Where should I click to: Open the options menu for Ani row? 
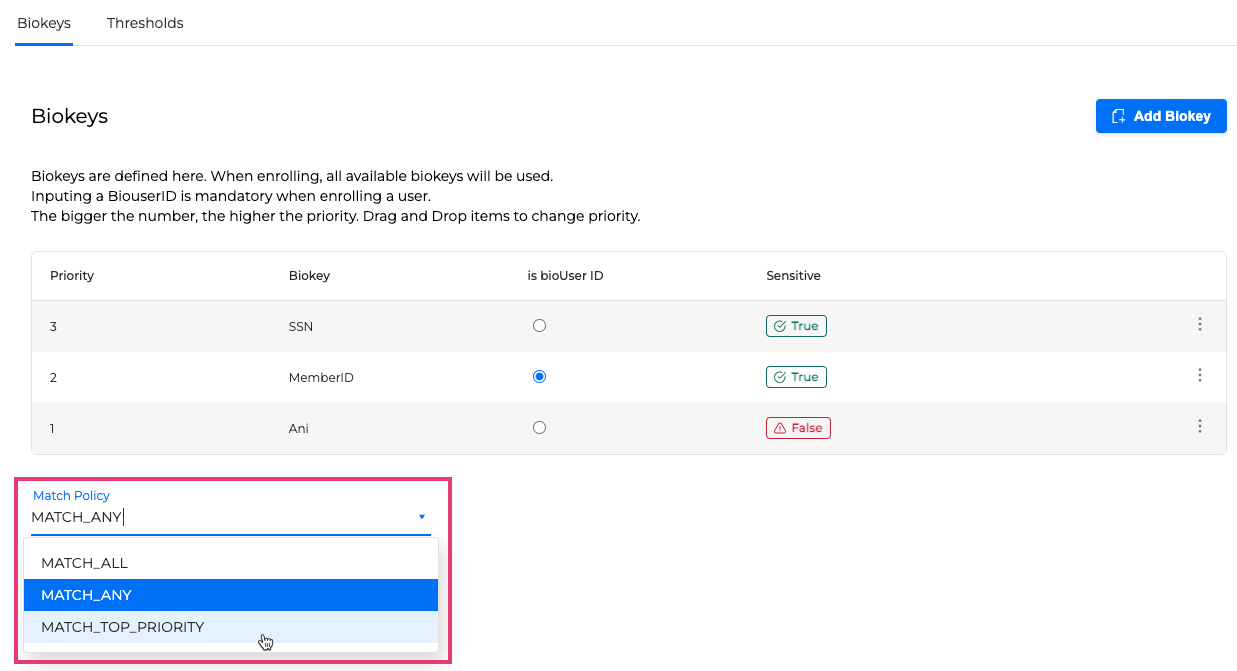(x=1199, y=427)
